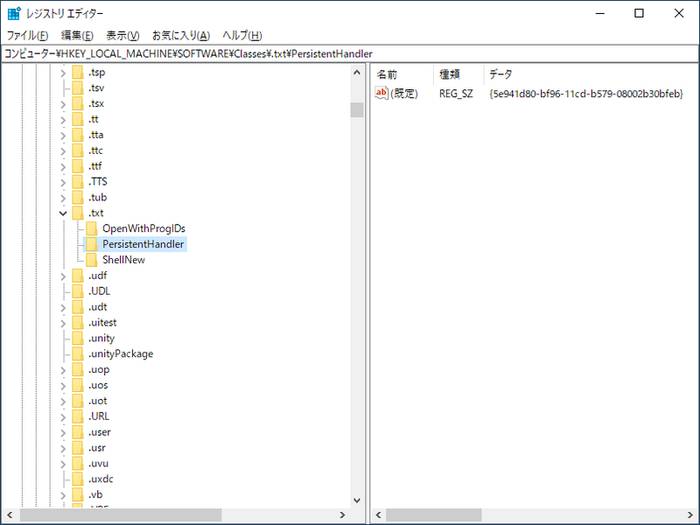Viewport: 700px width, 525px height.
Task: Click the 名前 column header
Action: (387, 75)
